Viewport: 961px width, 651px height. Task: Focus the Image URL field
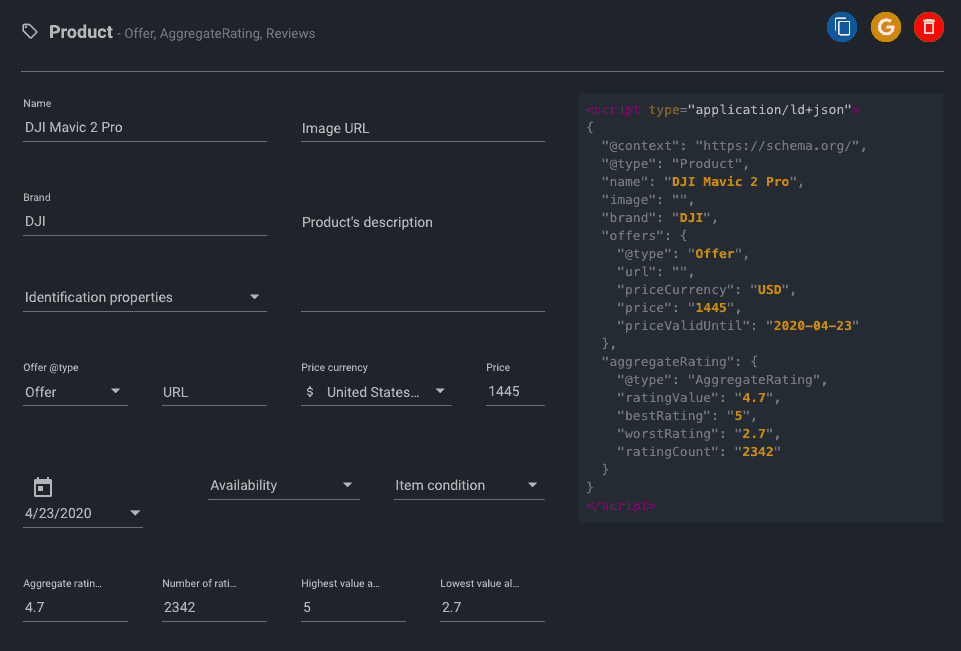(x=423, y=128)
